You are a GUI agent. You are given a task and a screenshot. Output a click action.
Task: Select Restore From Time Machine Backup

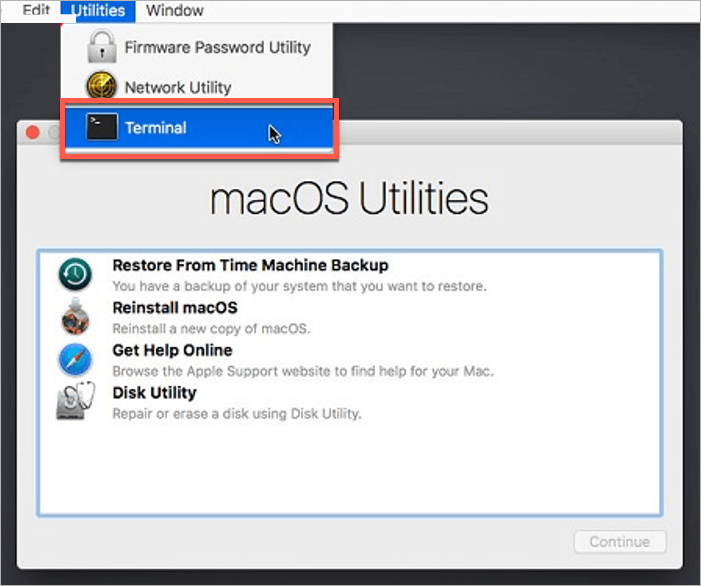point(250,265)
